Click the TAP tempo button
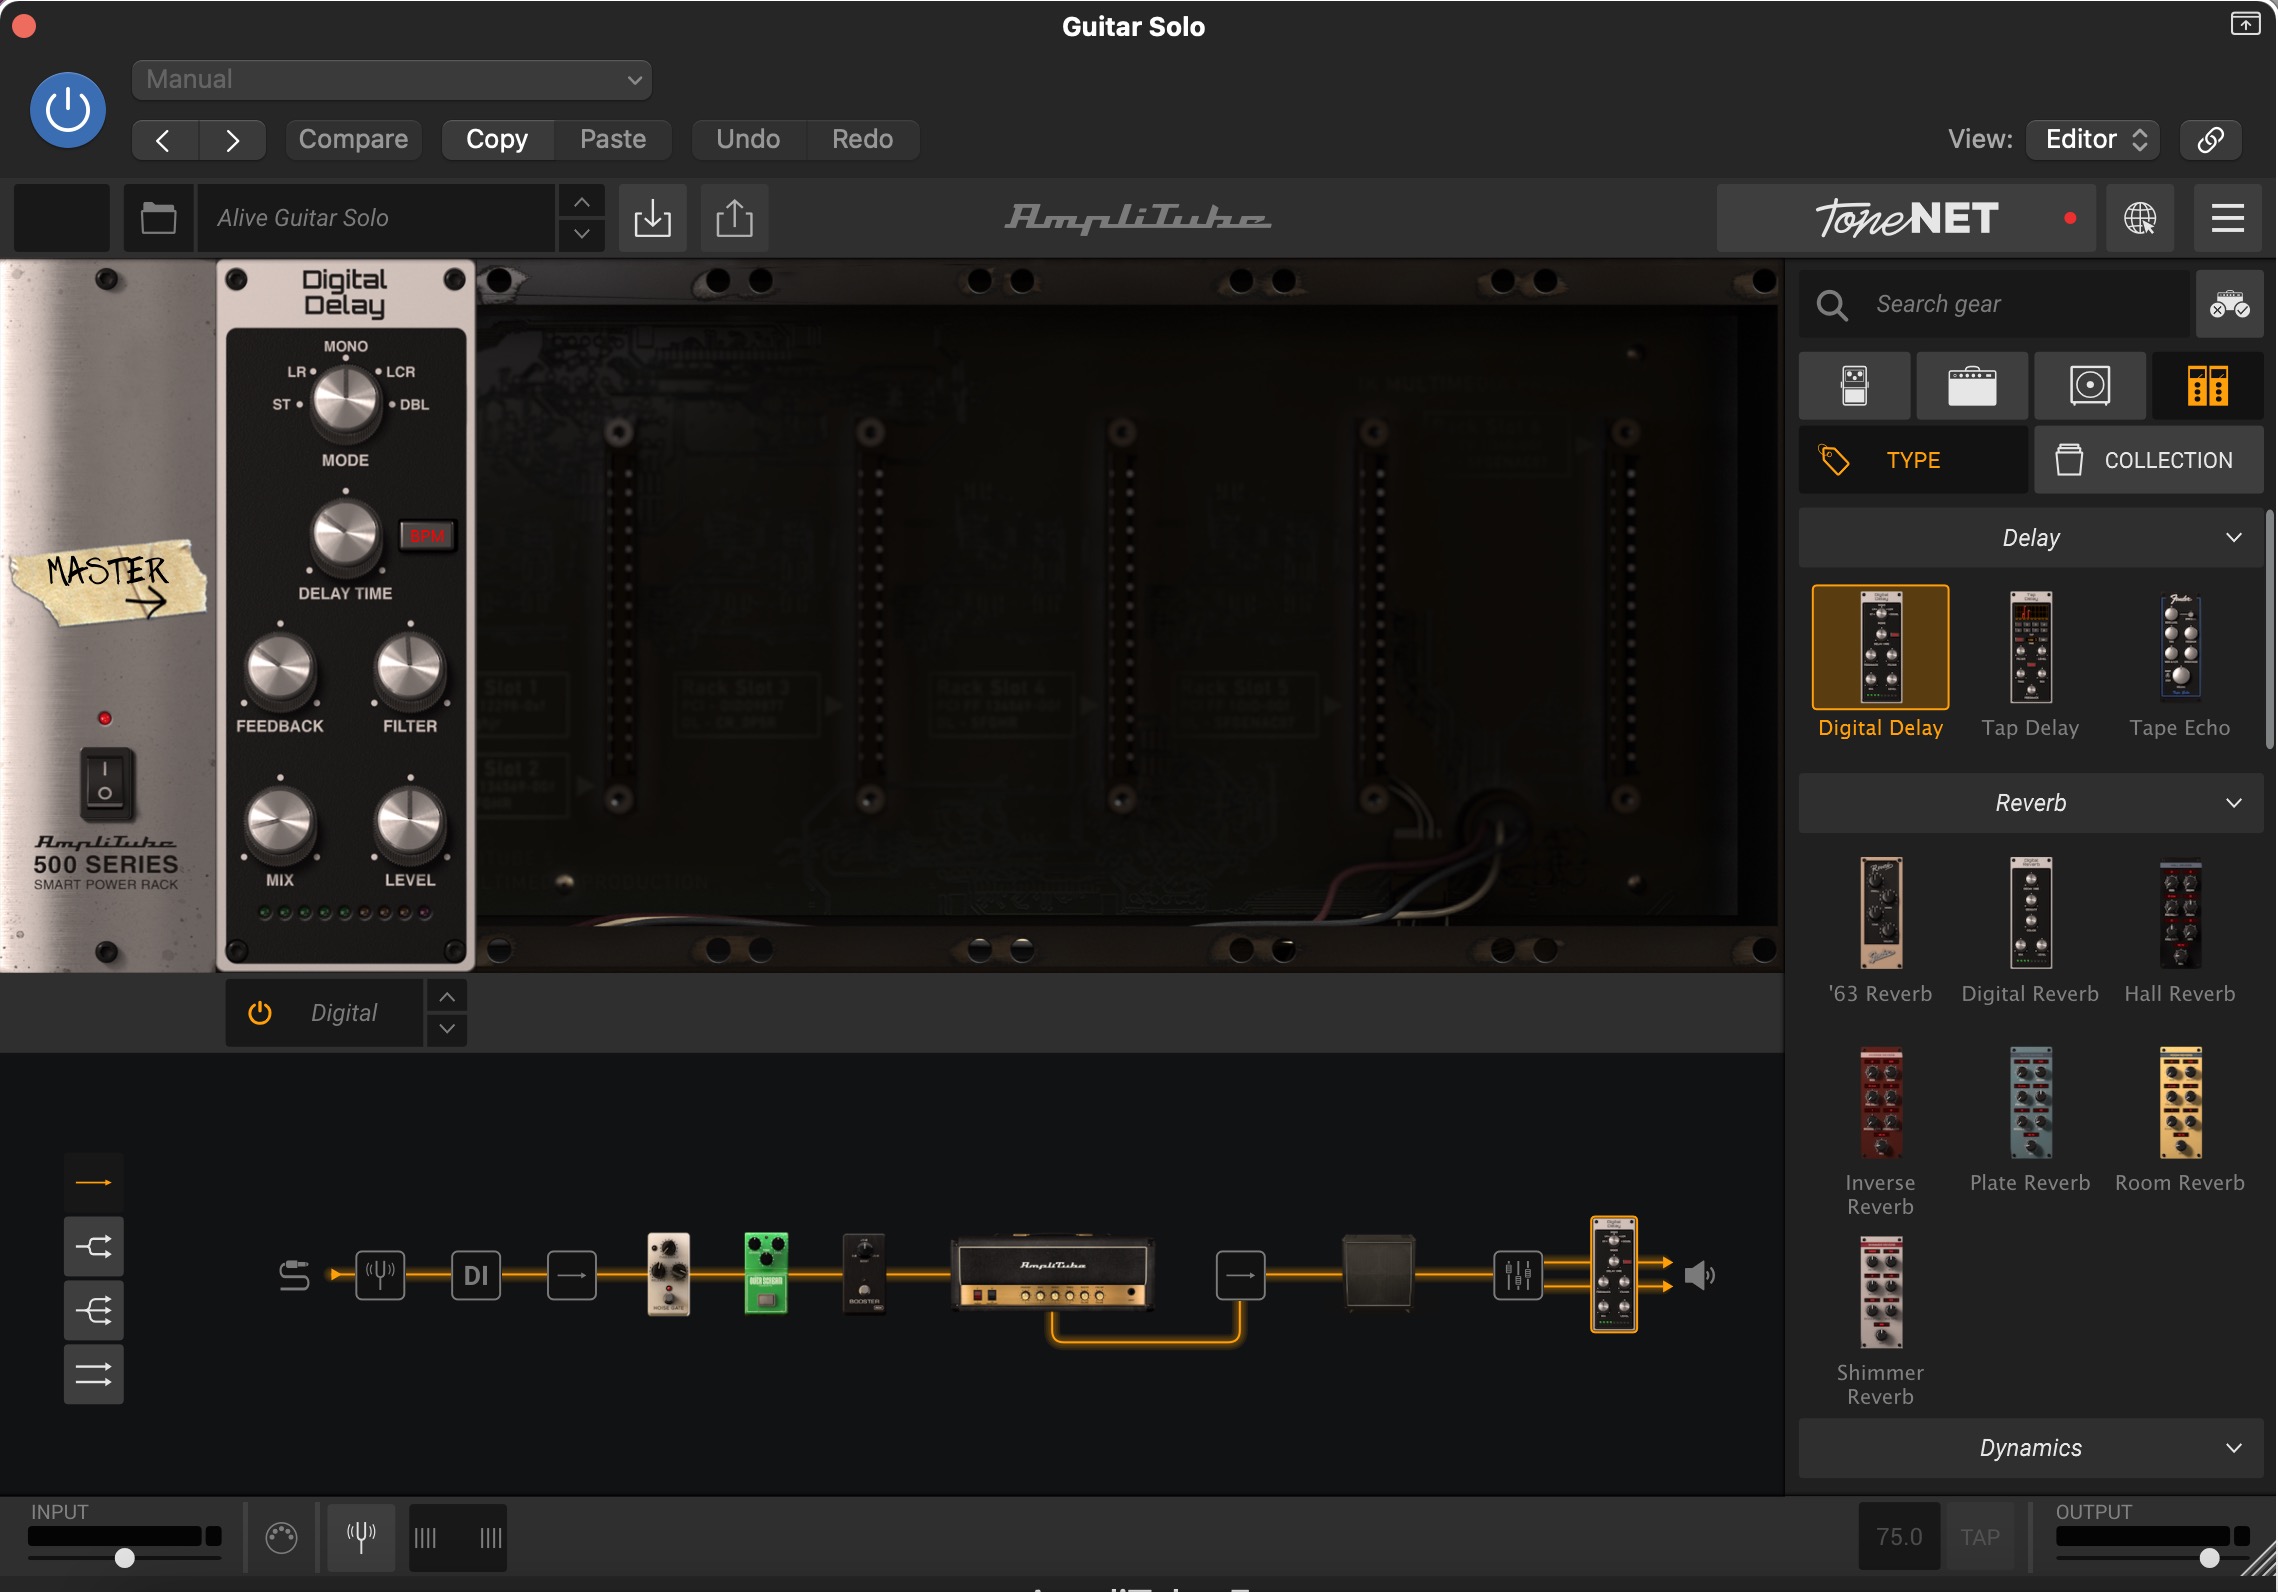The height and width of the screenshot is (1592, 2278). (1979, 1537)
